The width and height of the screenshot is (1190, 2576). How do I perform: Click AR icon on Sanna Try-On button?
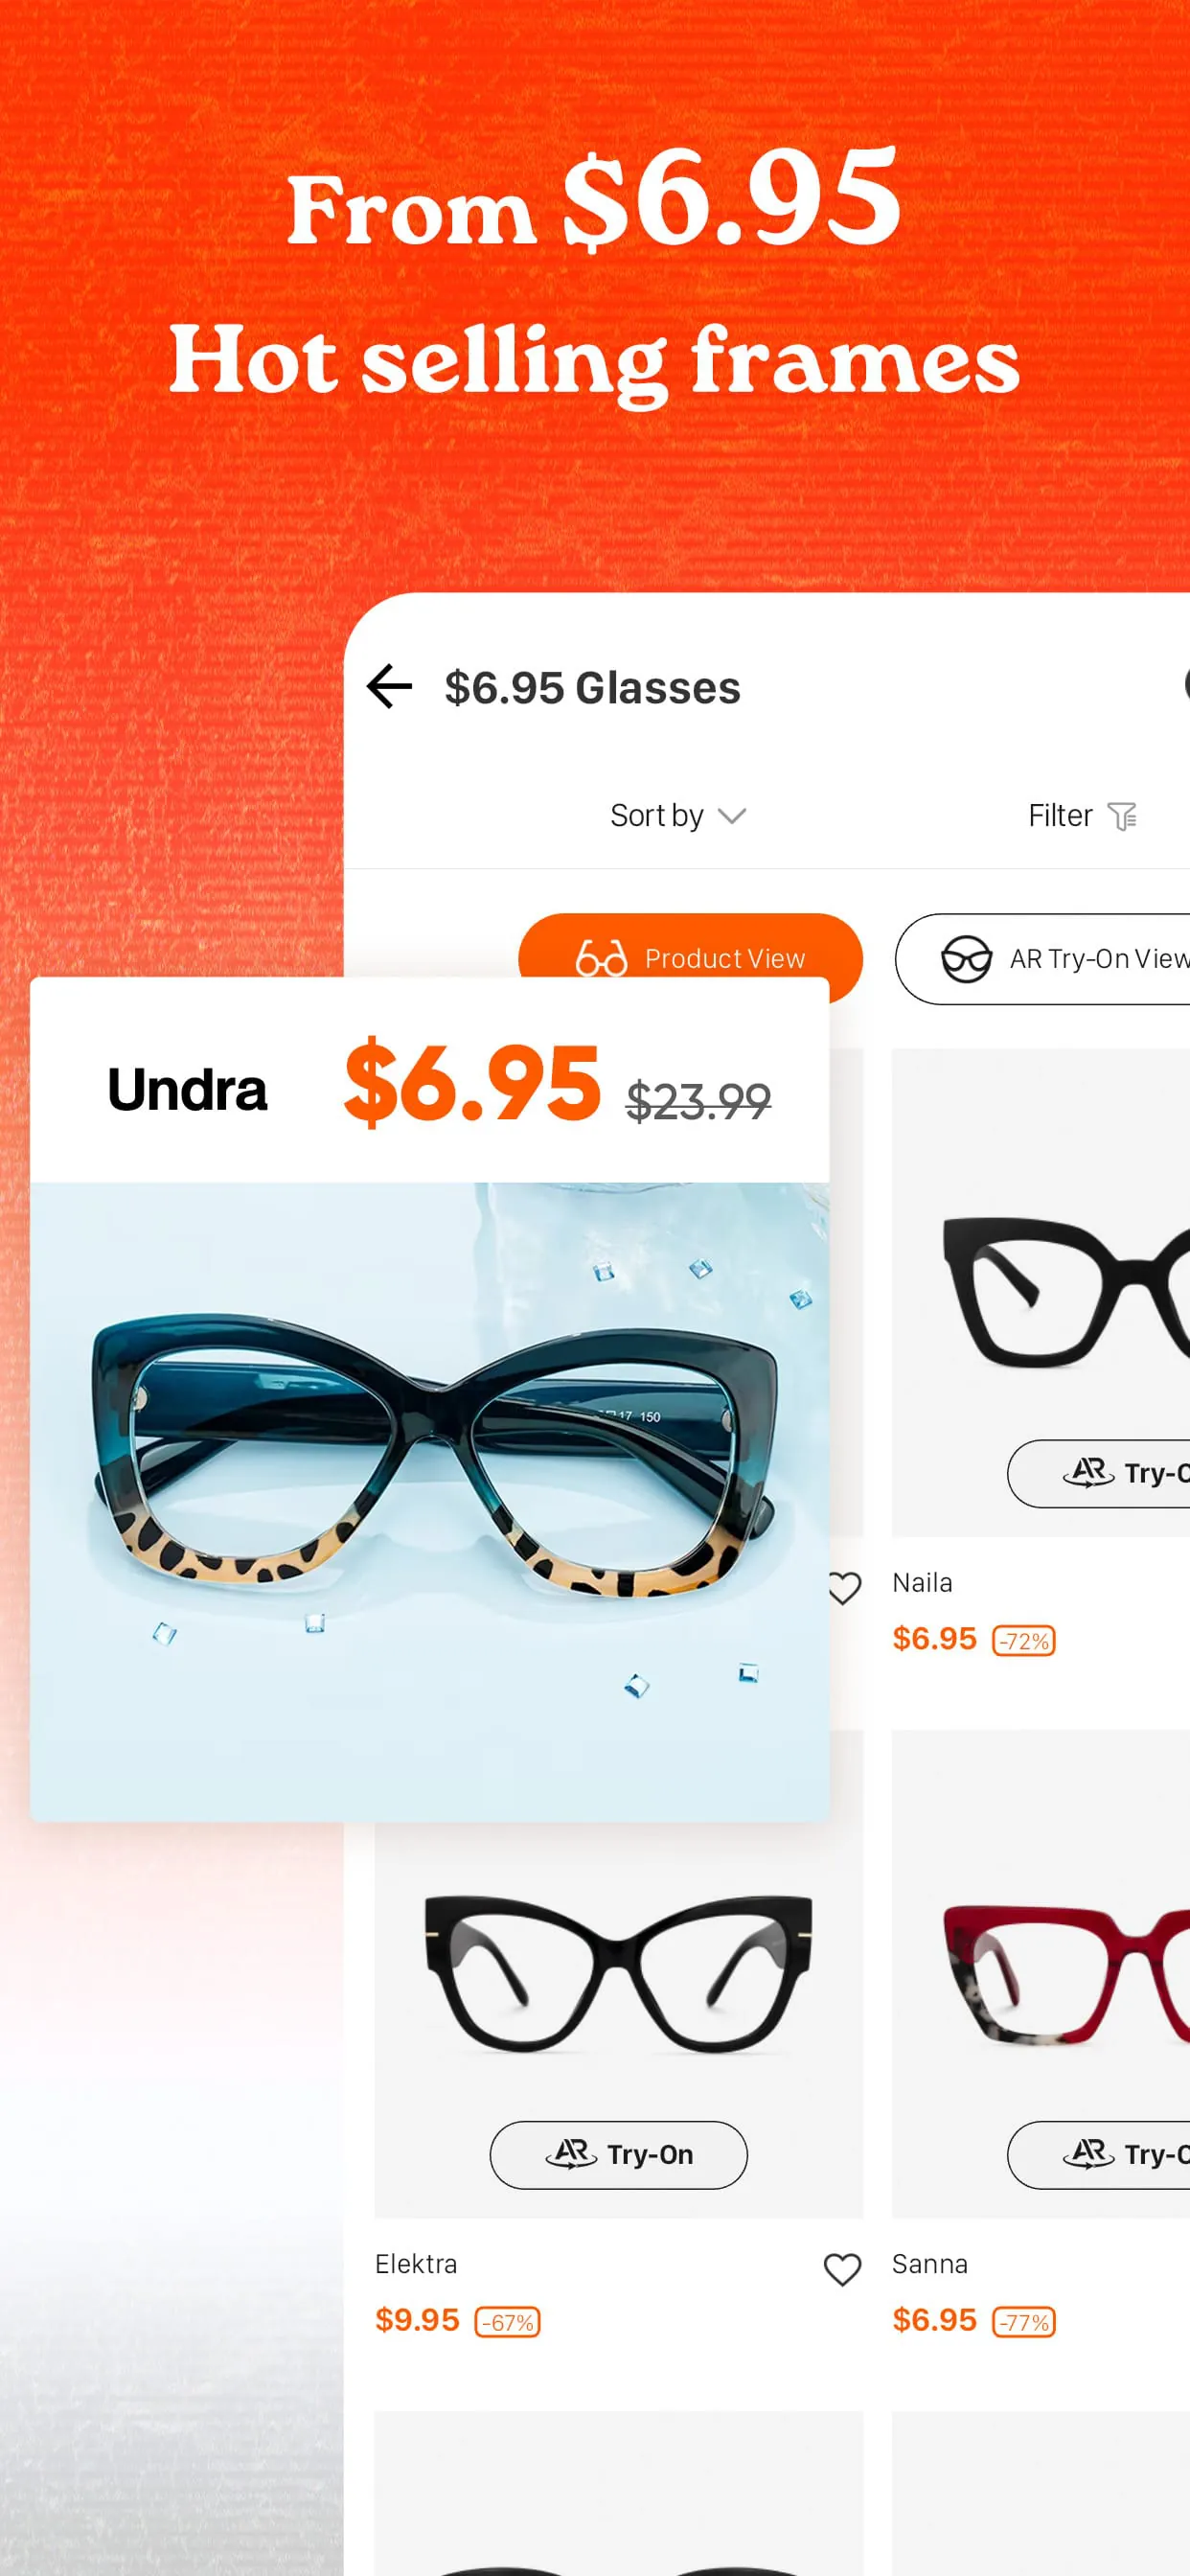point(1088,2153)
